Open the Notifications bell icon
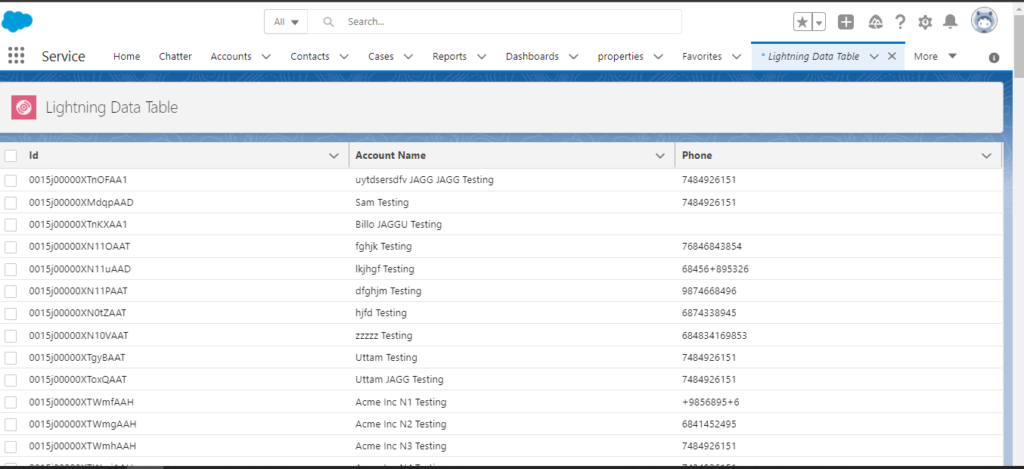The image size is (1024, 469). [x=950, y=22]
